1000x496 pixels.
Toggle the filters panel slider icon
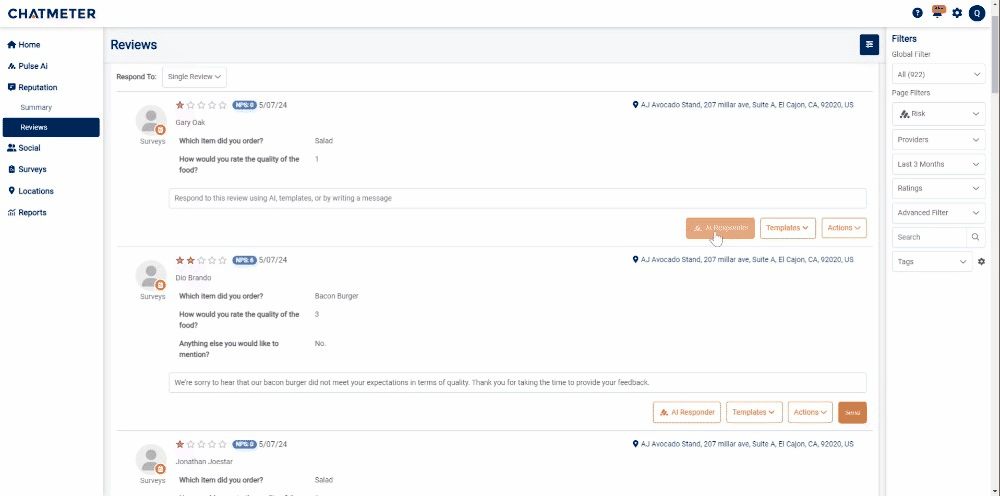pos(869,44)
